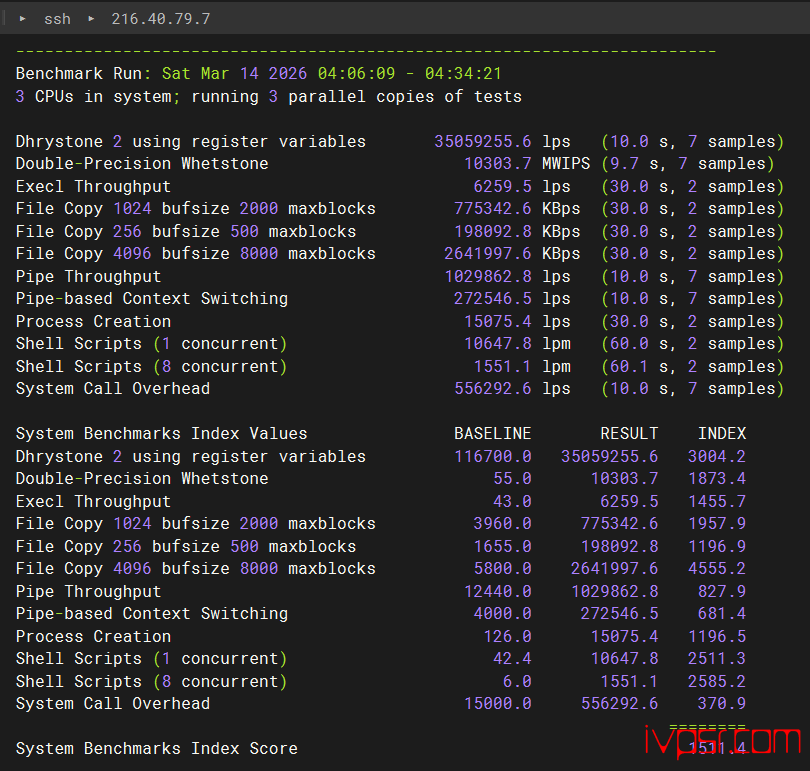Click the System Call Overhead index 370.9
This screenshot has width=810, height=771.
tap(721, 704)
